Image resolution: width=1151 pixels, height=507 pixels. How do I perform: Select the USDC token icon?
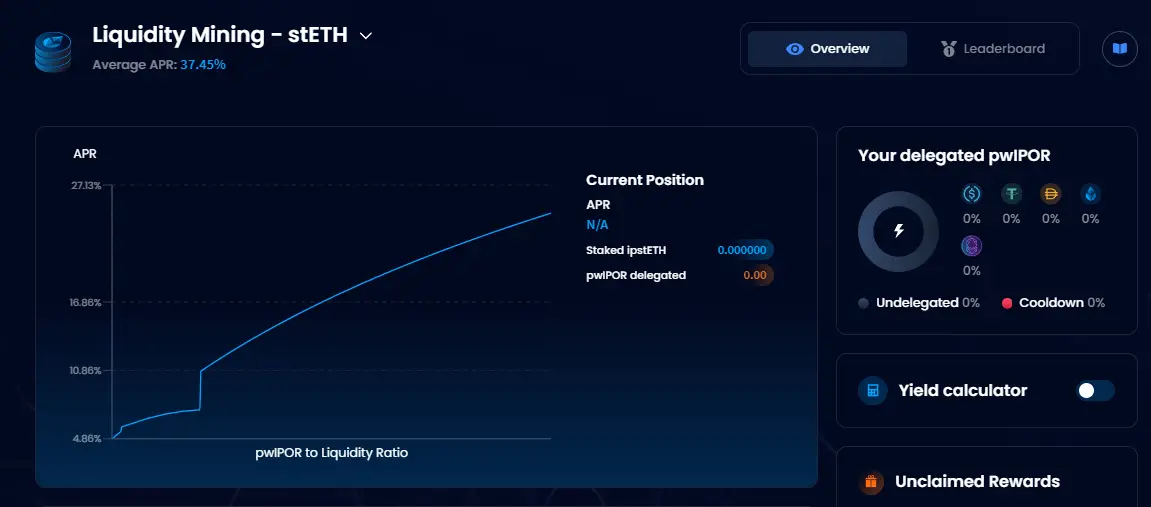pyautogui.click(x=972, y=194)
